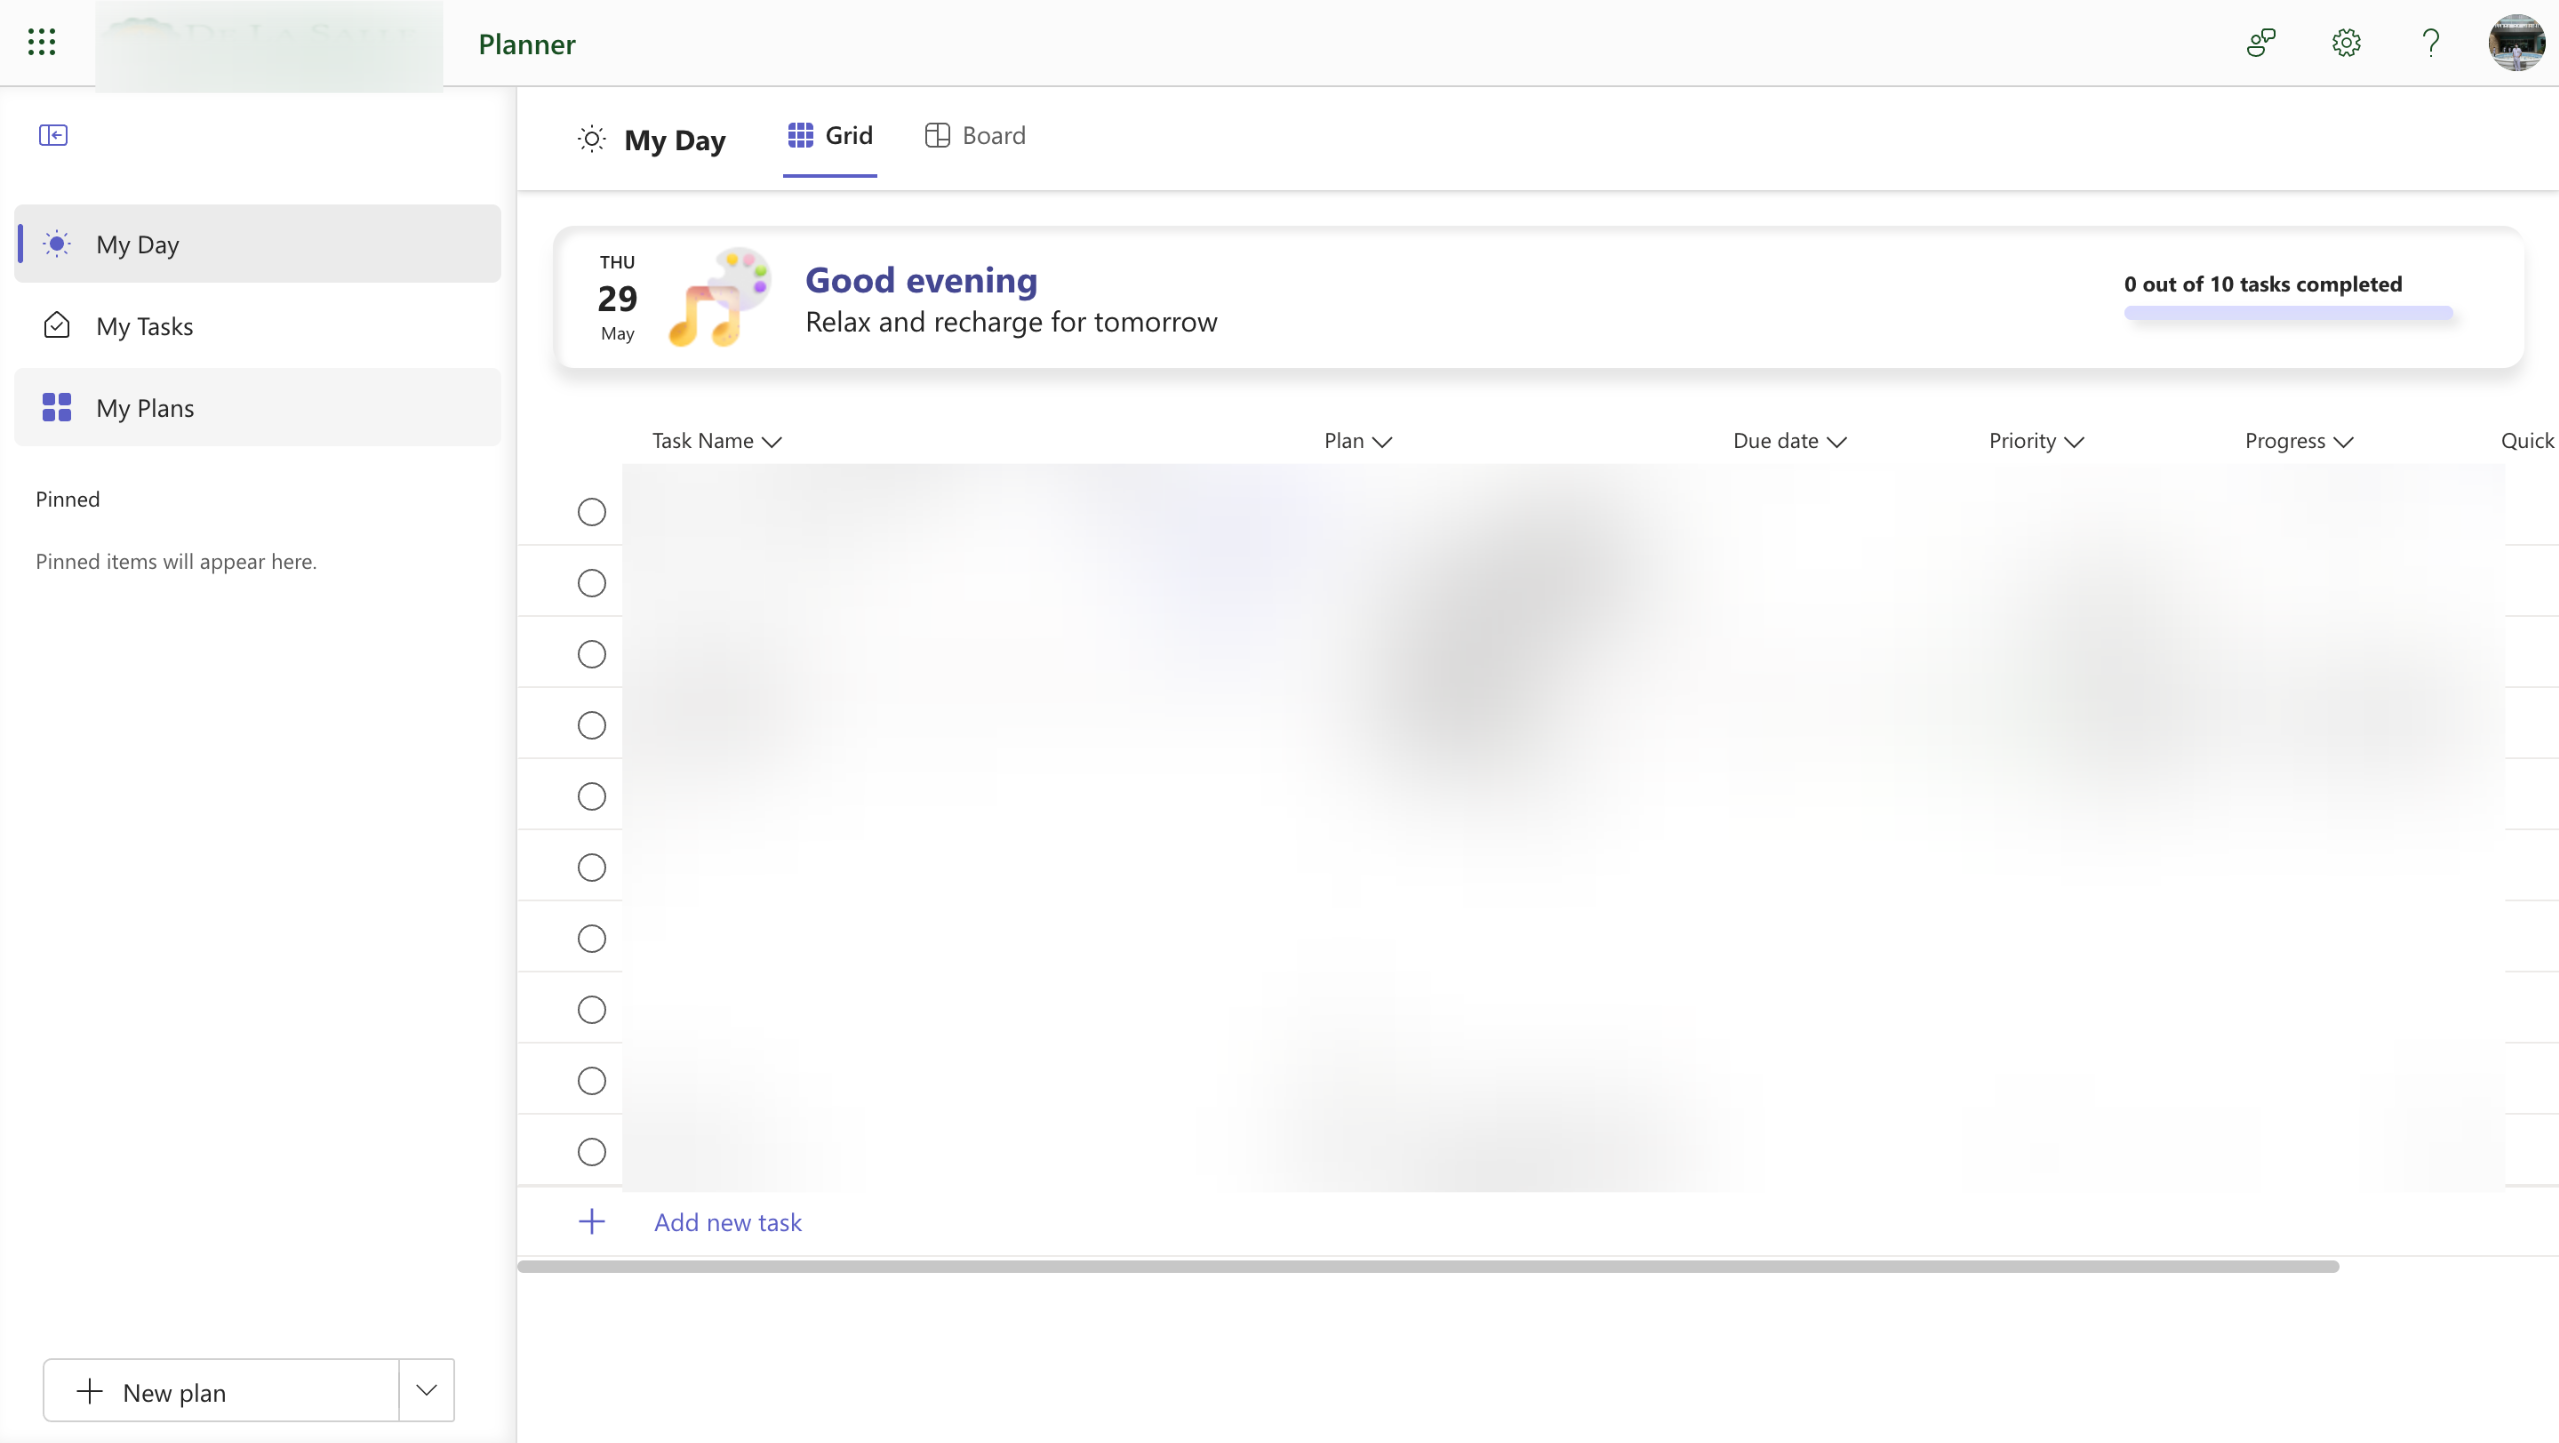This screenshot has width=2559, height=1443.
Task: Mark the fourth task row complete
Action: pos(592,725)
